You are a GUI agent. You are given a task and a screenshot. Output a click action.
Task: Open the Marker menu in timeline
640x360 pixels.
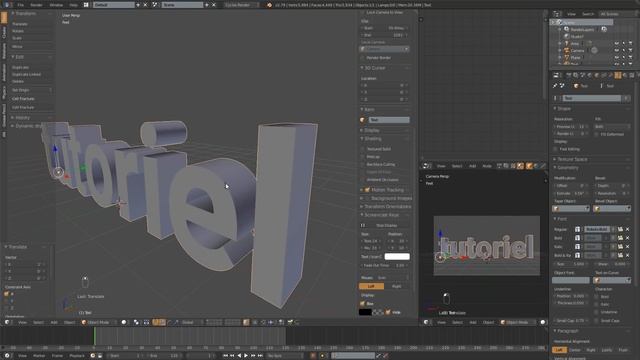coord(39,356)
